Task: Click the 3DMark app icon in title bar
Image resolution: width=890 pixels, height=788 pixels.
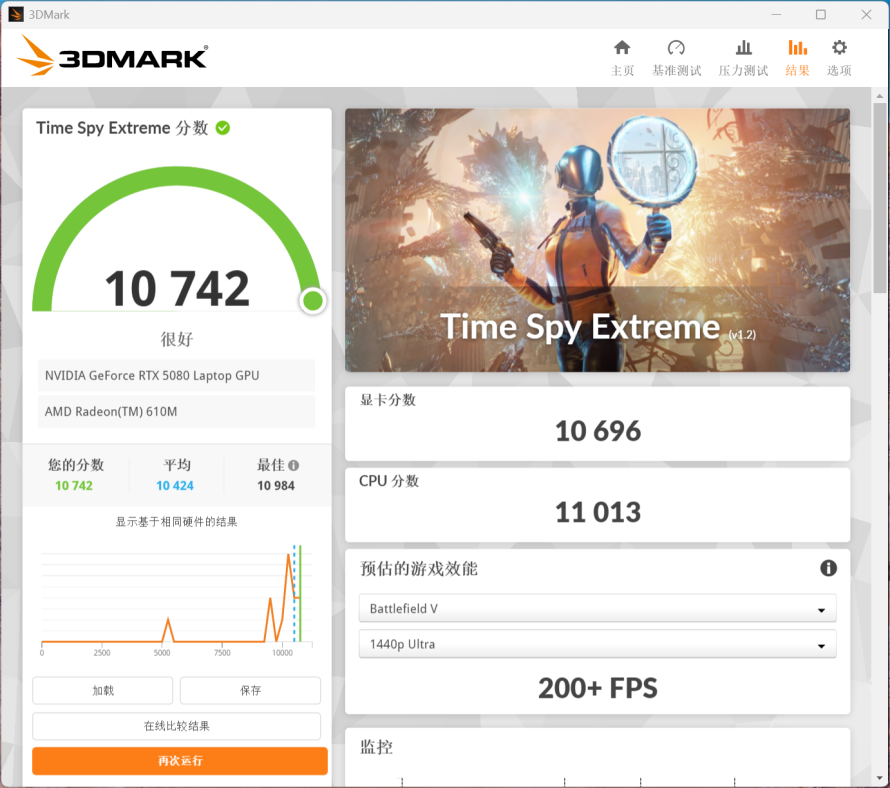Action: point(15,14)
